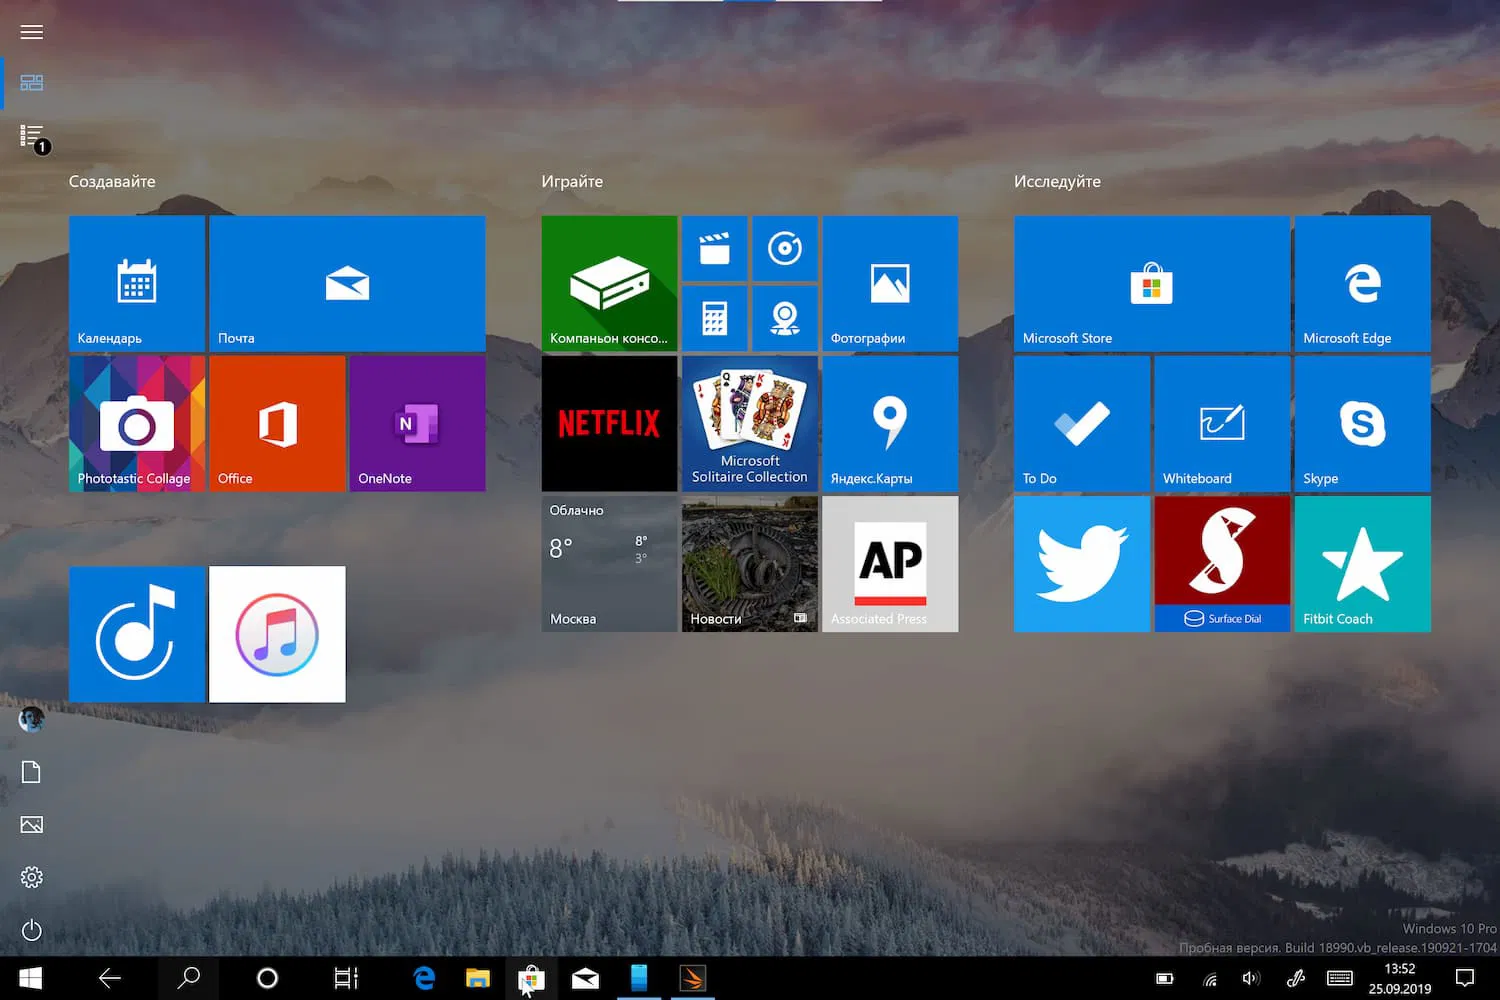Switch to the pinned tiles view
This screenshot has height=1000, width=1500.
point(31,83)
